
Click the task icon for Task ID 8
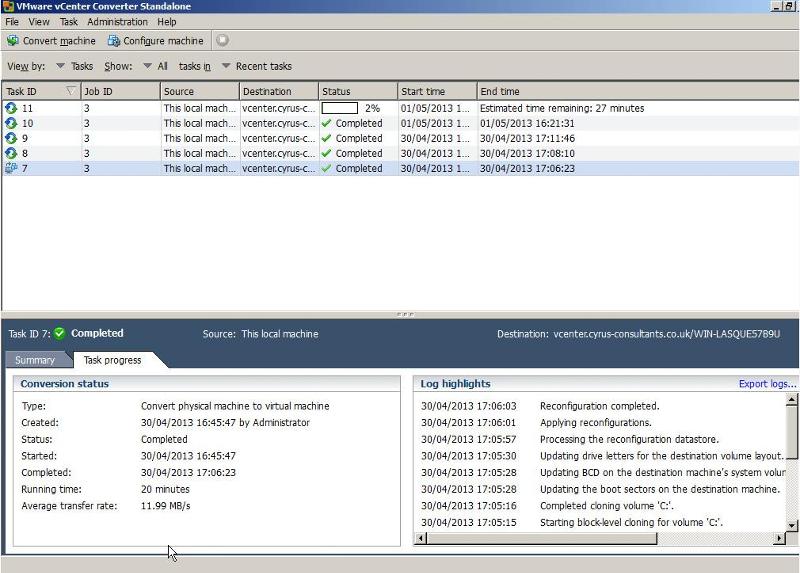[x=11, y=153]
